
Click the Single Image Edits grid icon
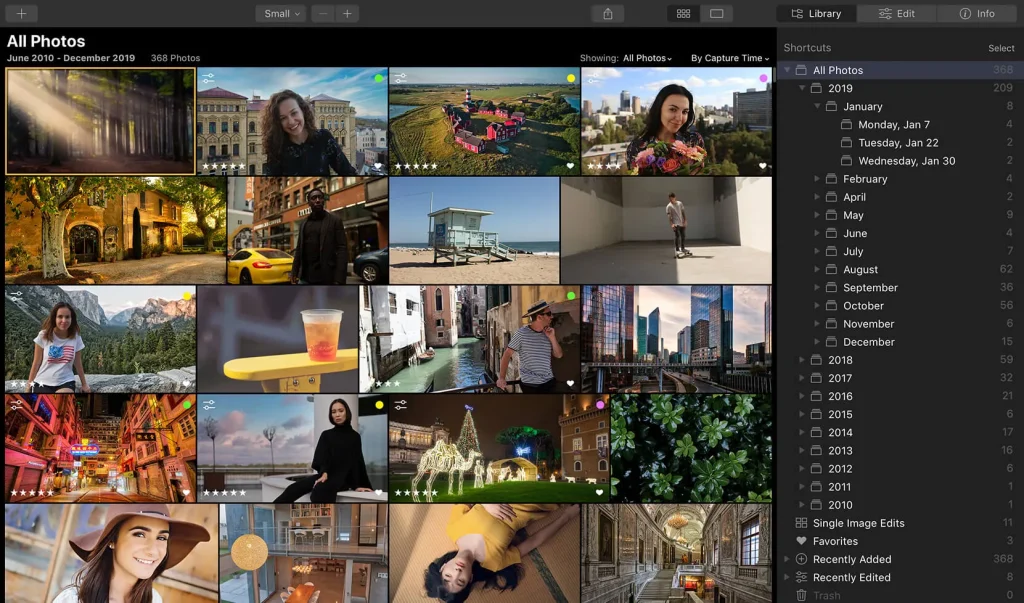[801, 523]
